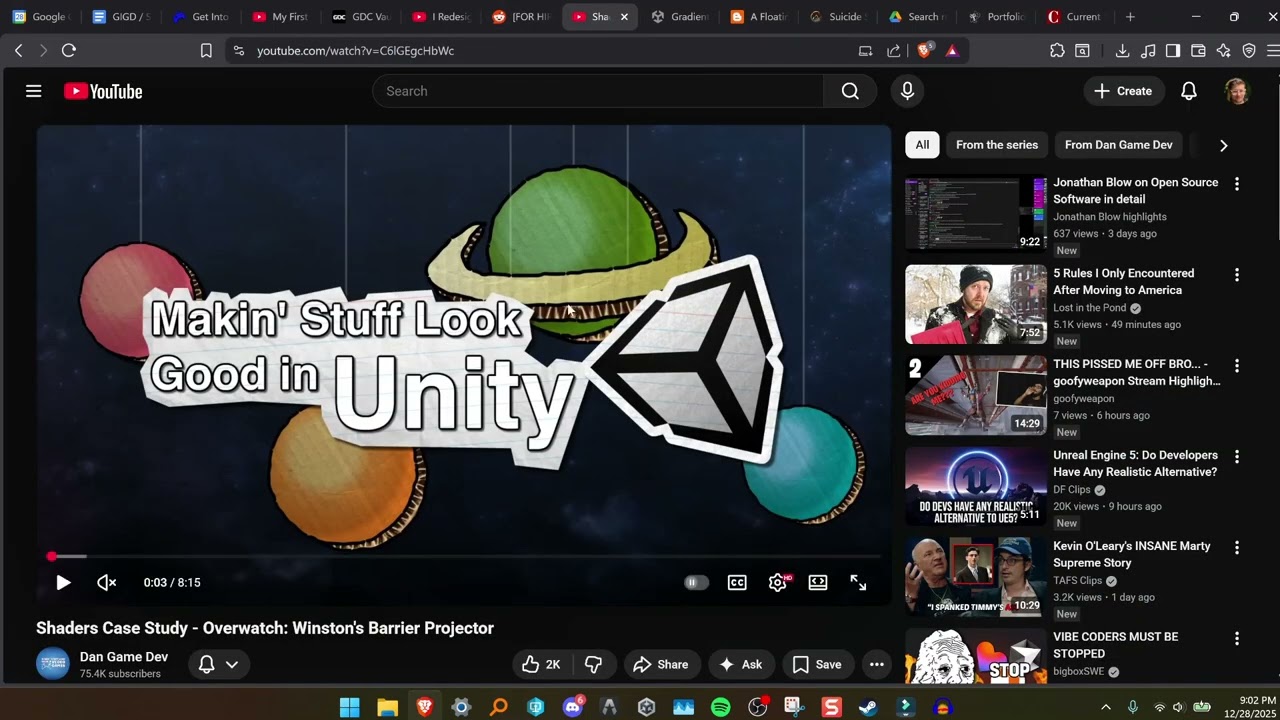This screenshot has width=1280, height=720.
Task: Seek using the video progress bar
Action: 464,556
